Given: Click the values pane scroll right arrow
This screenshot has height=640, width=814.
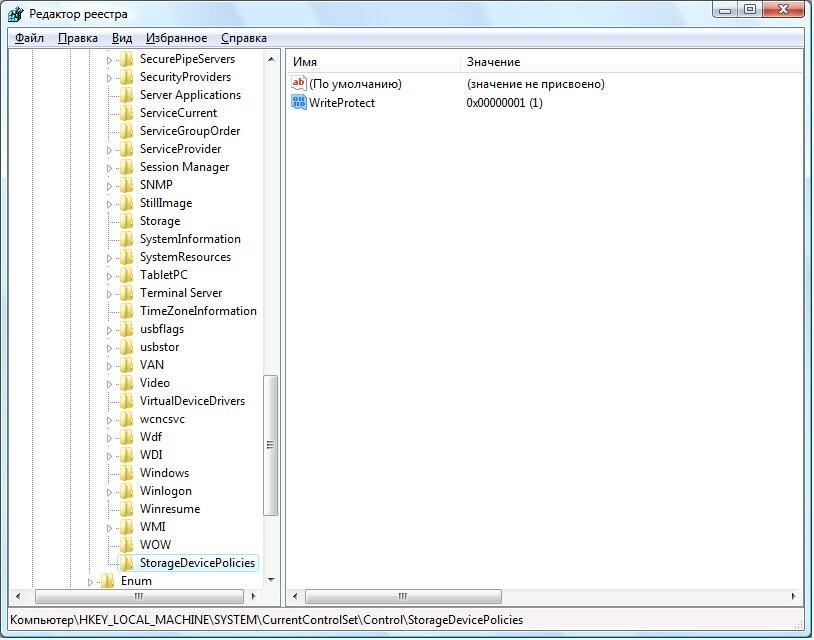Looking at the screenshot, I should pyautogui.click(x=793, y=596).
